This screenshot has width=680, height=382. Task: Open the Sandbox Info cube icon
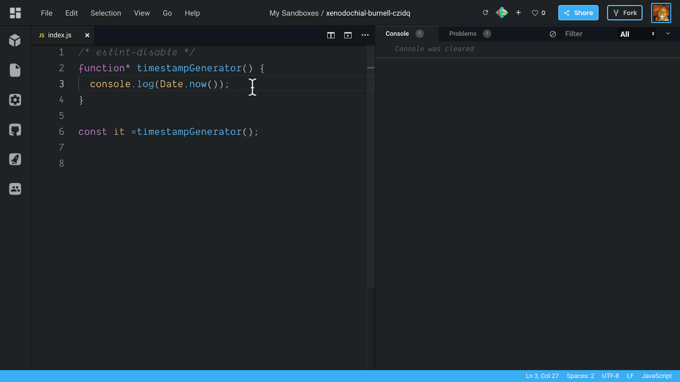point(15,40)
